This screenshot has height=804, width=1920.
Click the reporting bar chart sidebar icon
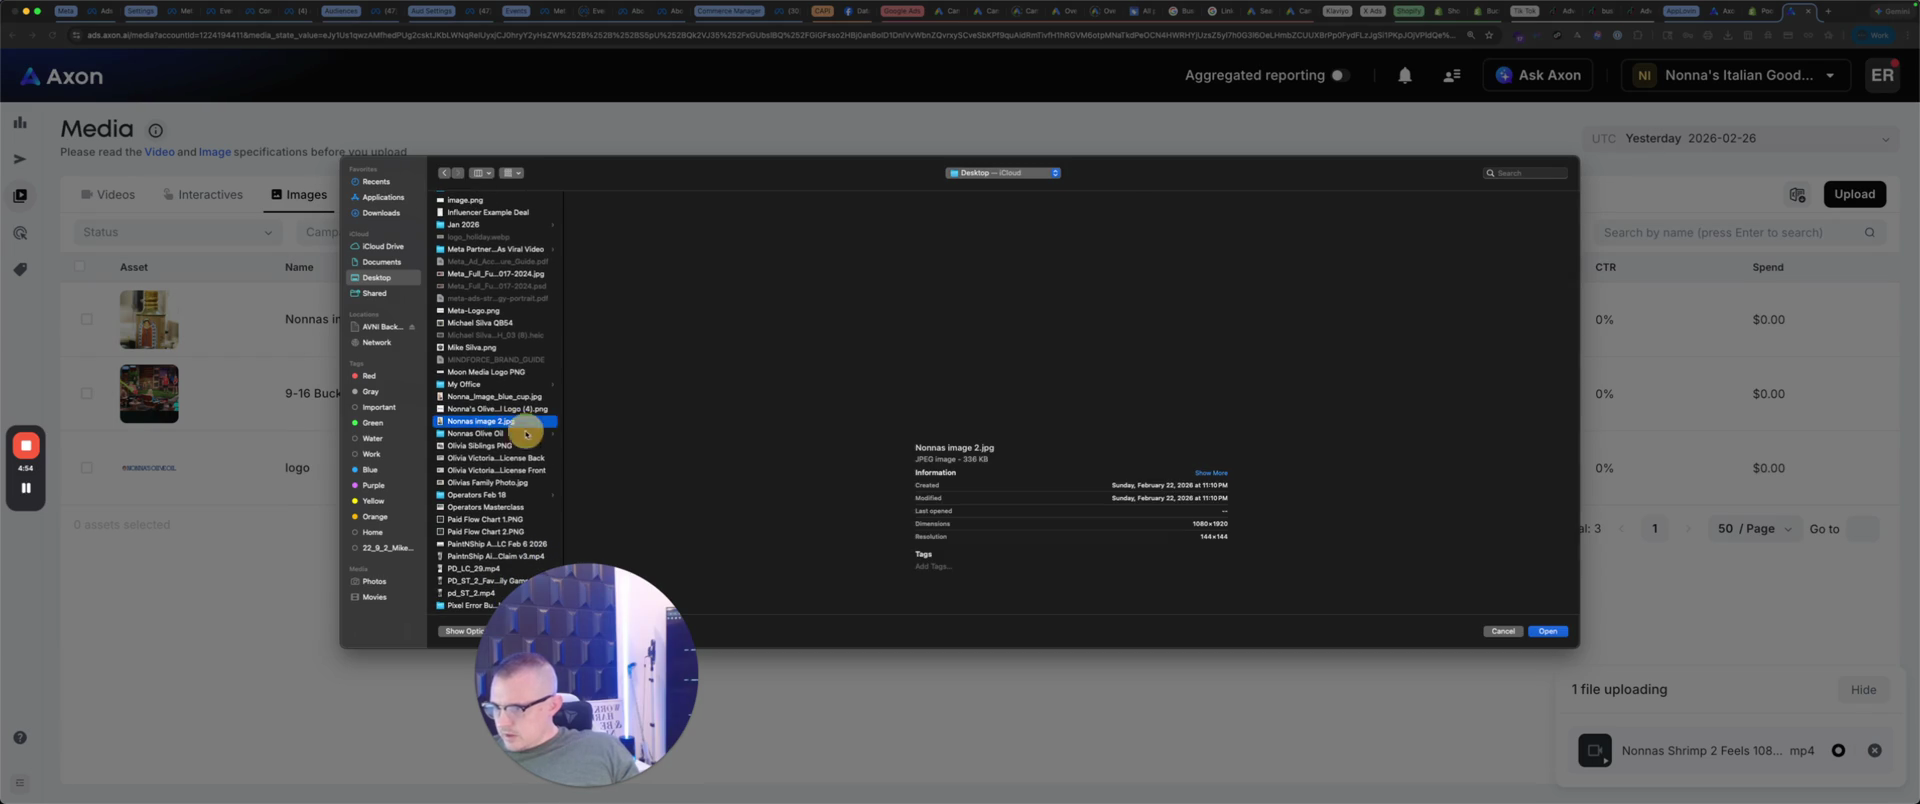pos(20,123)
